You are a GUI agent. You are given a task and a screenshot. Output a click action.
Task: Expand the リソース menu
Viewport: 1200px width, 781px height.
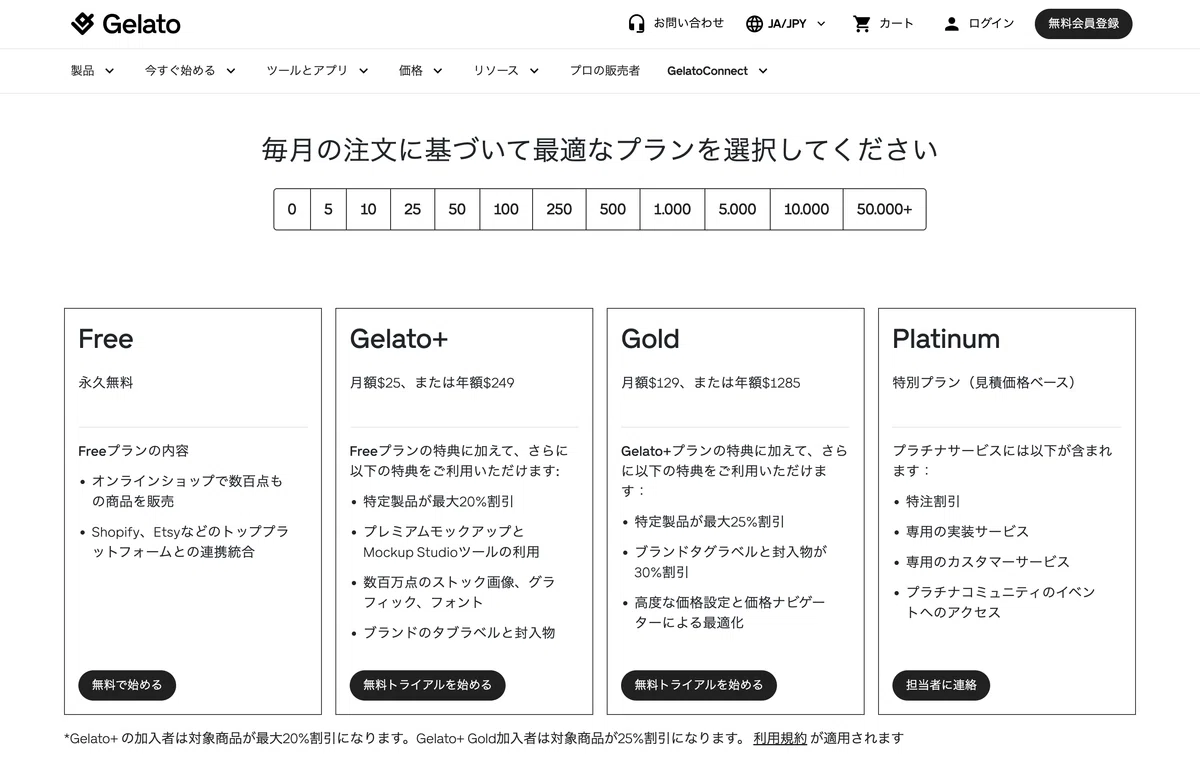click(x=506, y=71)
